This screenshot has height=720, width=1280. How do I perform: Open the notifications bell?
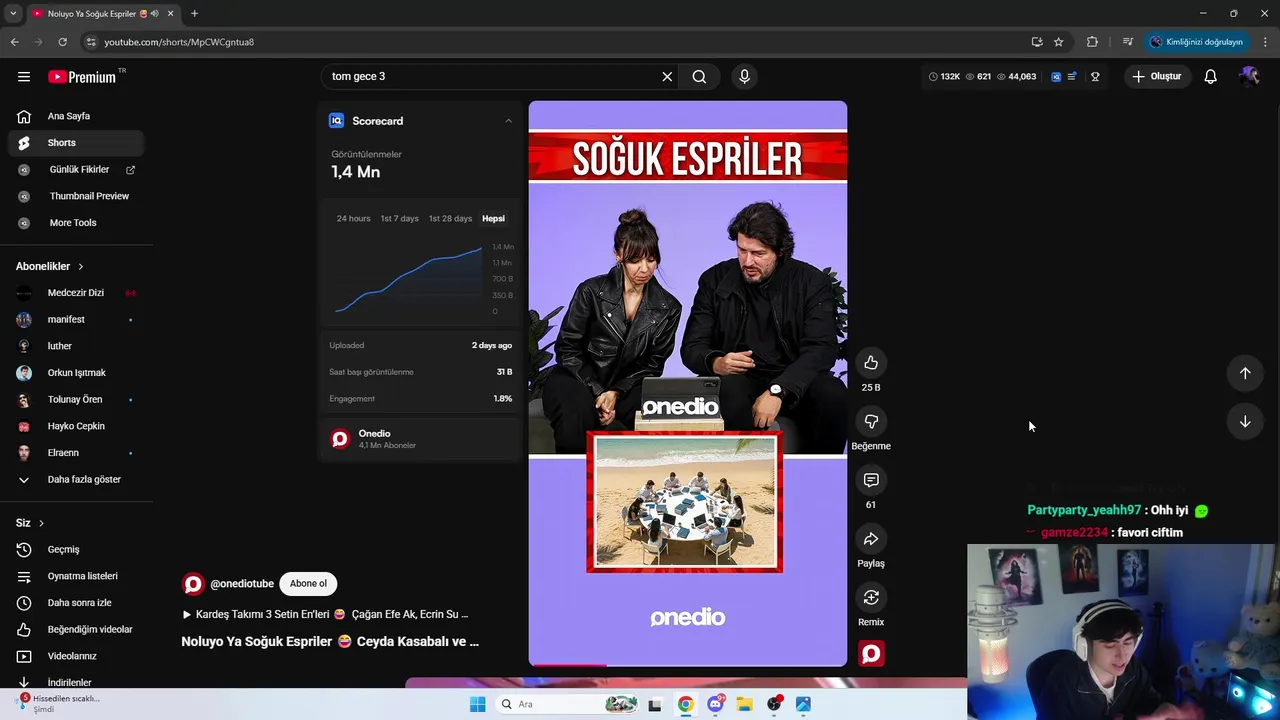tap(1210, 77)
